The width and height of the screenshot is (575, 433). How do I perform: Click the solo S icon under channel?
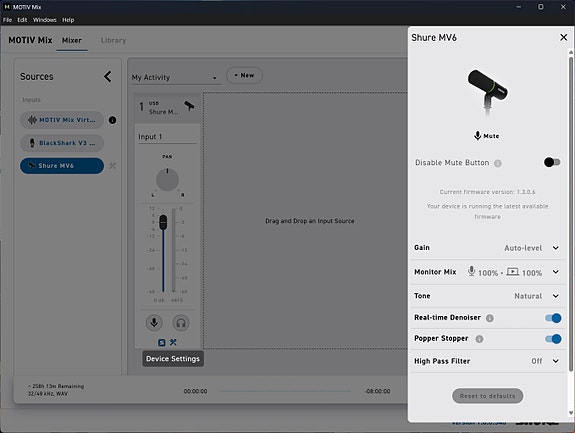click(161, 342)
